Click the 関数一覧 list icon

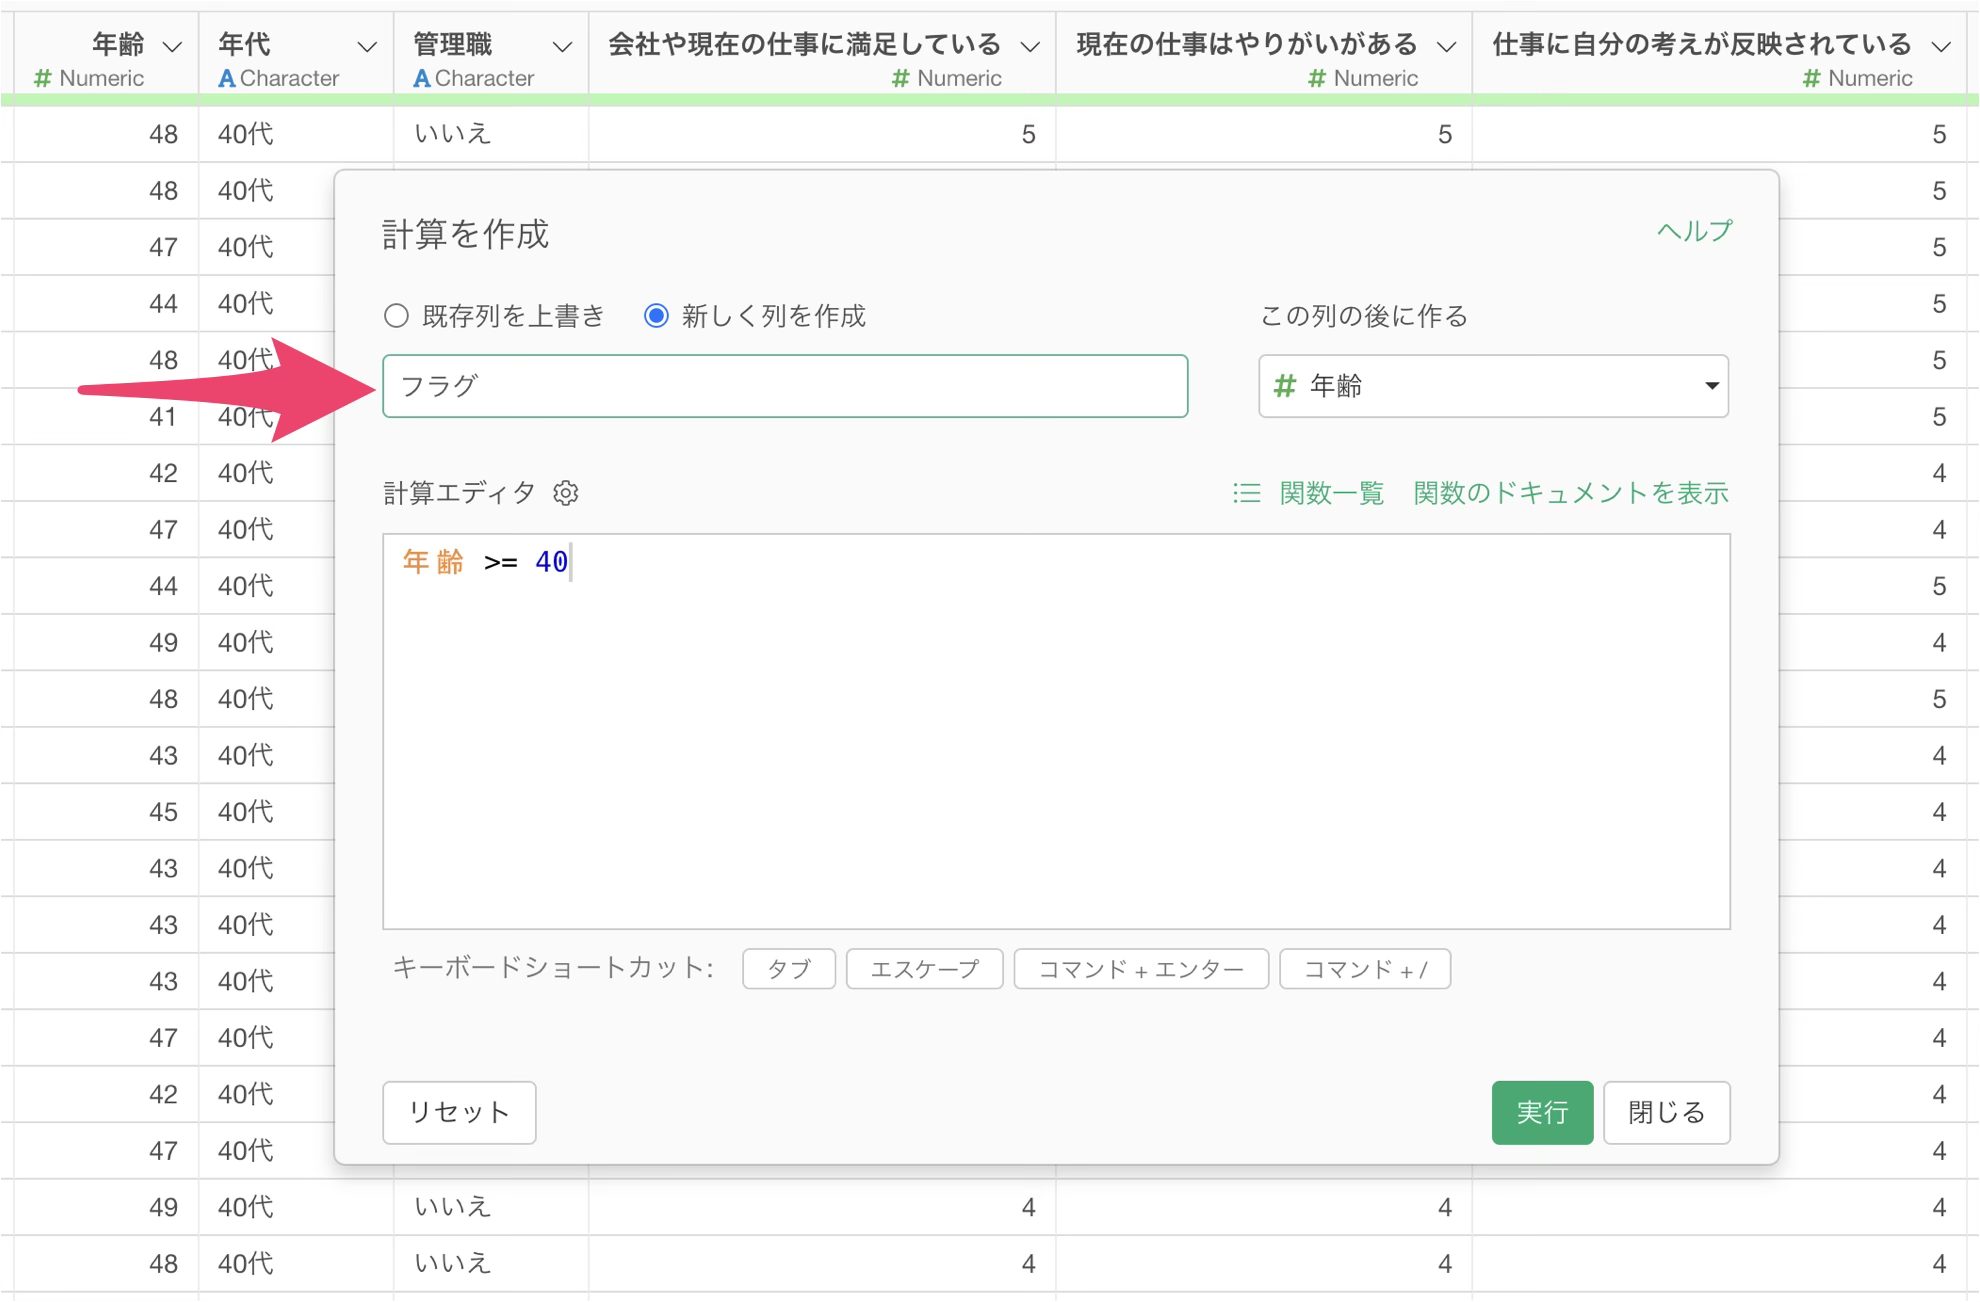[x=1246, y=493]
